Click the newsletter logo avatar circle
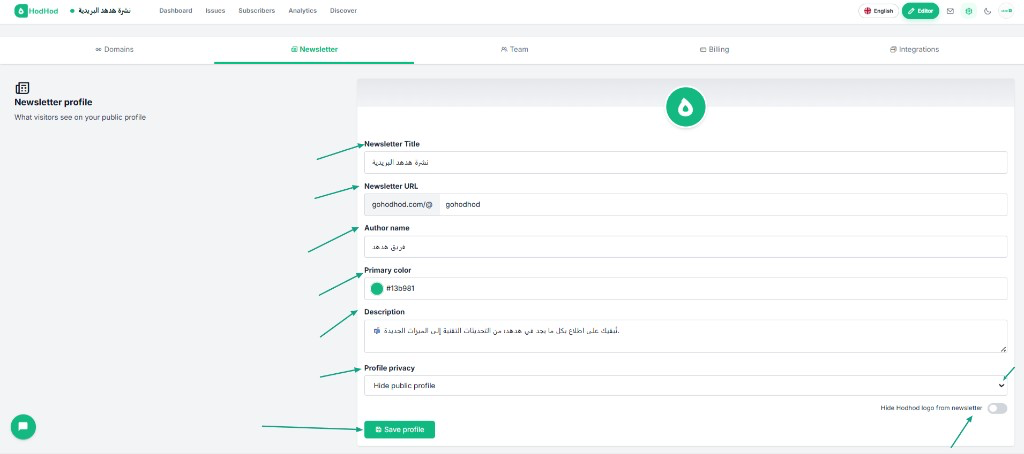Screen dimensions: 1024x454 pos(685,107)
